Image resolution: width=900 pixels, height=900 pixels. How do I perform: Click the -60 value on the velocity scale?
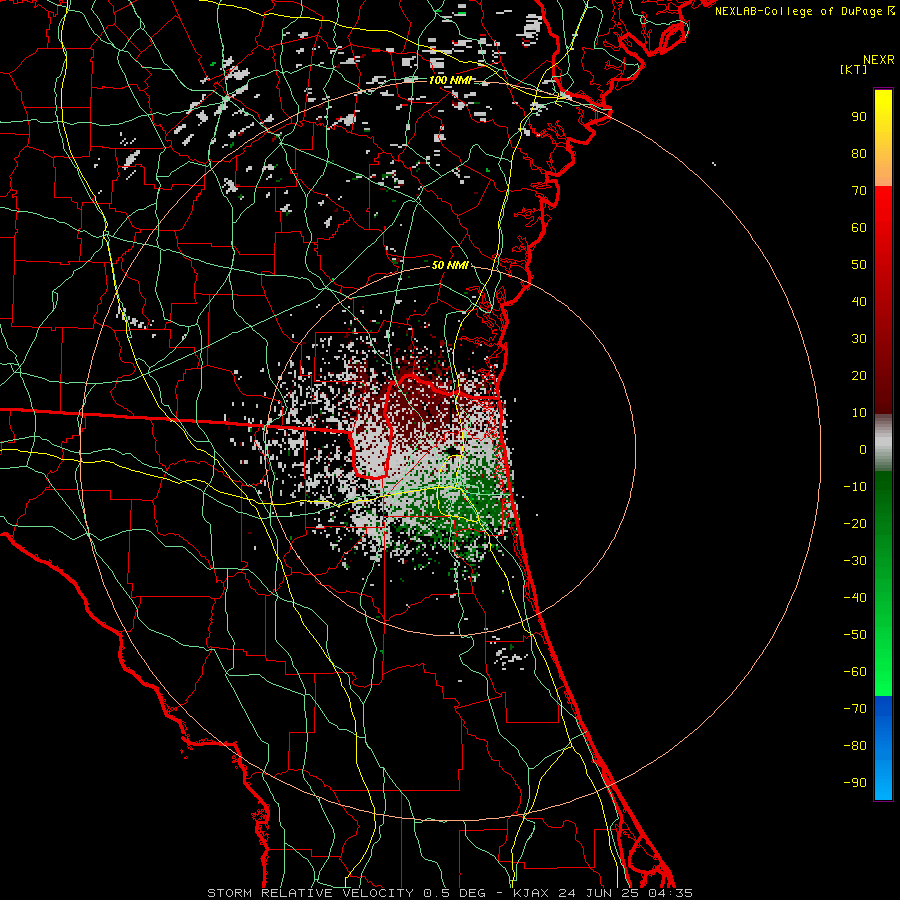click(855, 672)
